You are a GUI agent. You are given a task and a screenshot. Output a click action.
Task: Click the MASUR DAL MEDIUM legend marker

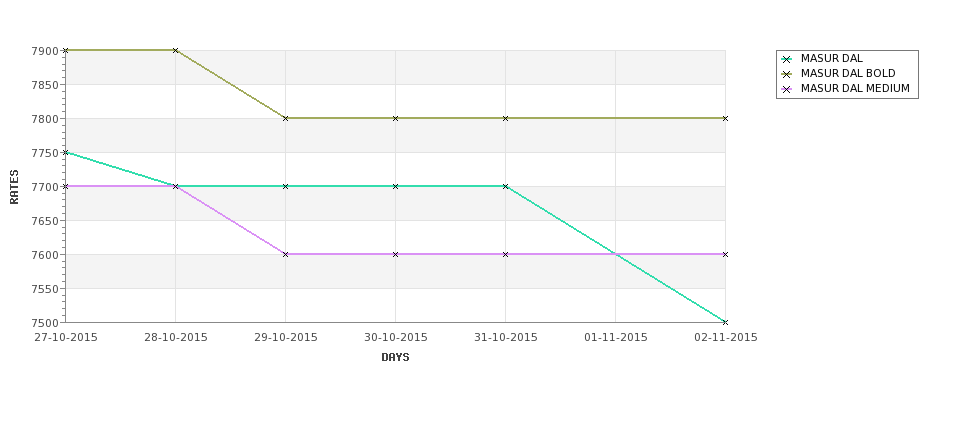[787, 89]
